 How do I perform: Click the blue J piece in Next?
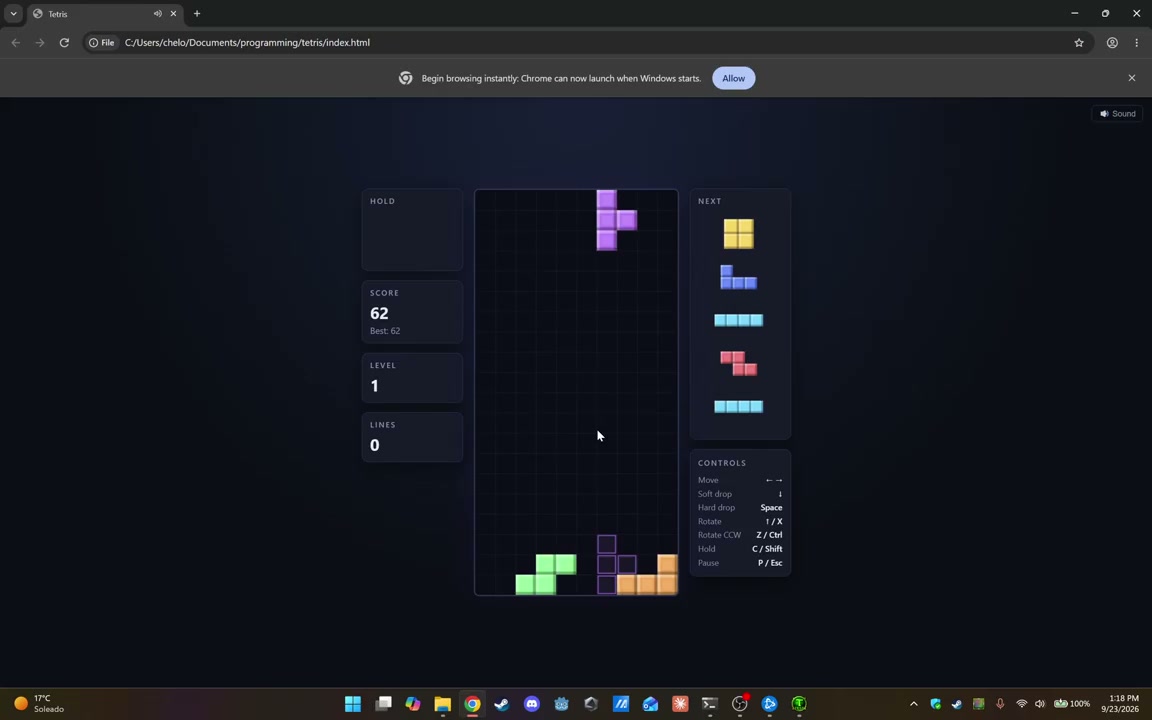coord(738,277)
